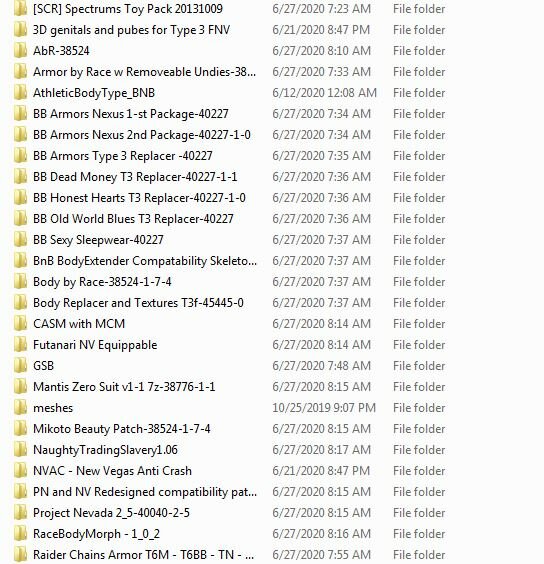Click date 6/27/2020 7:48 AM of GSB
Screen dimensions: 544x564
321,365
